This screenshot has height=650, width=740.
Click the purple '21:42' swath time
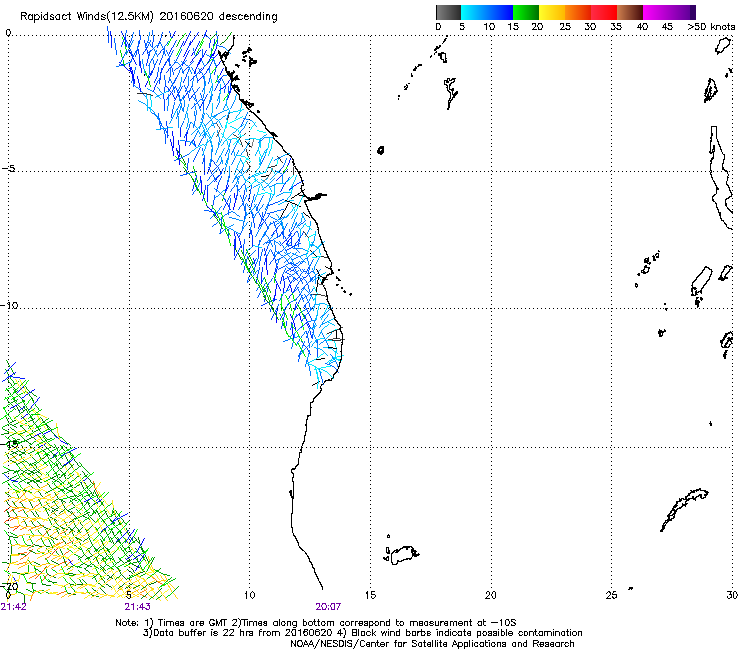14,607
